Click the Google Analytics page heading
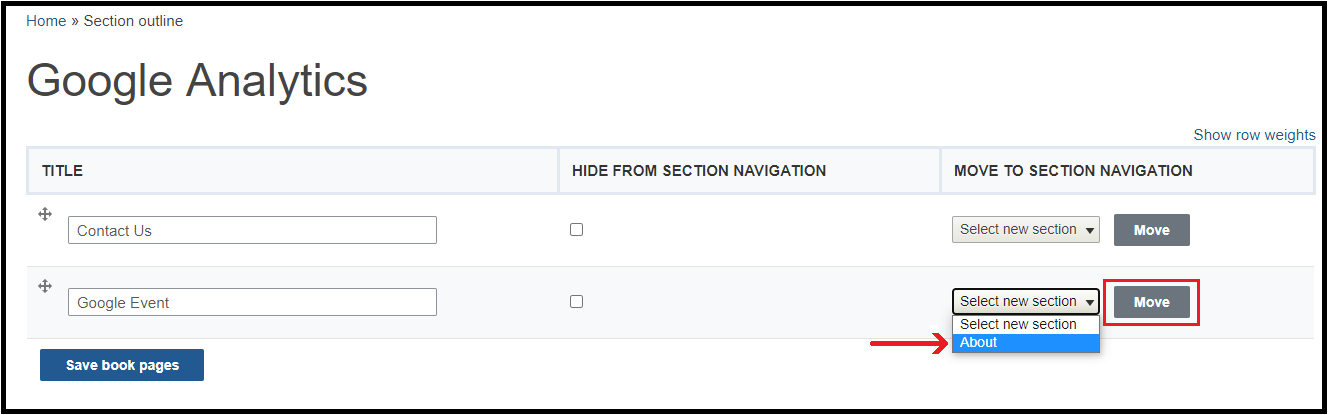 click(x=197, y=81)
